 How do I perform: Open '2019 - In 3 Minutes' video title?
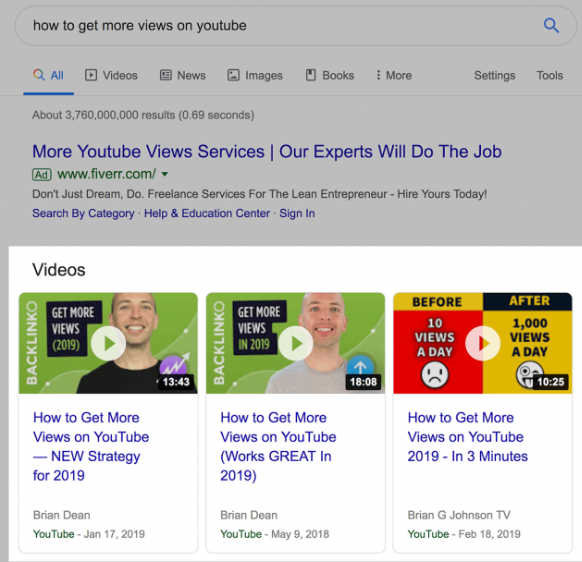468,437
